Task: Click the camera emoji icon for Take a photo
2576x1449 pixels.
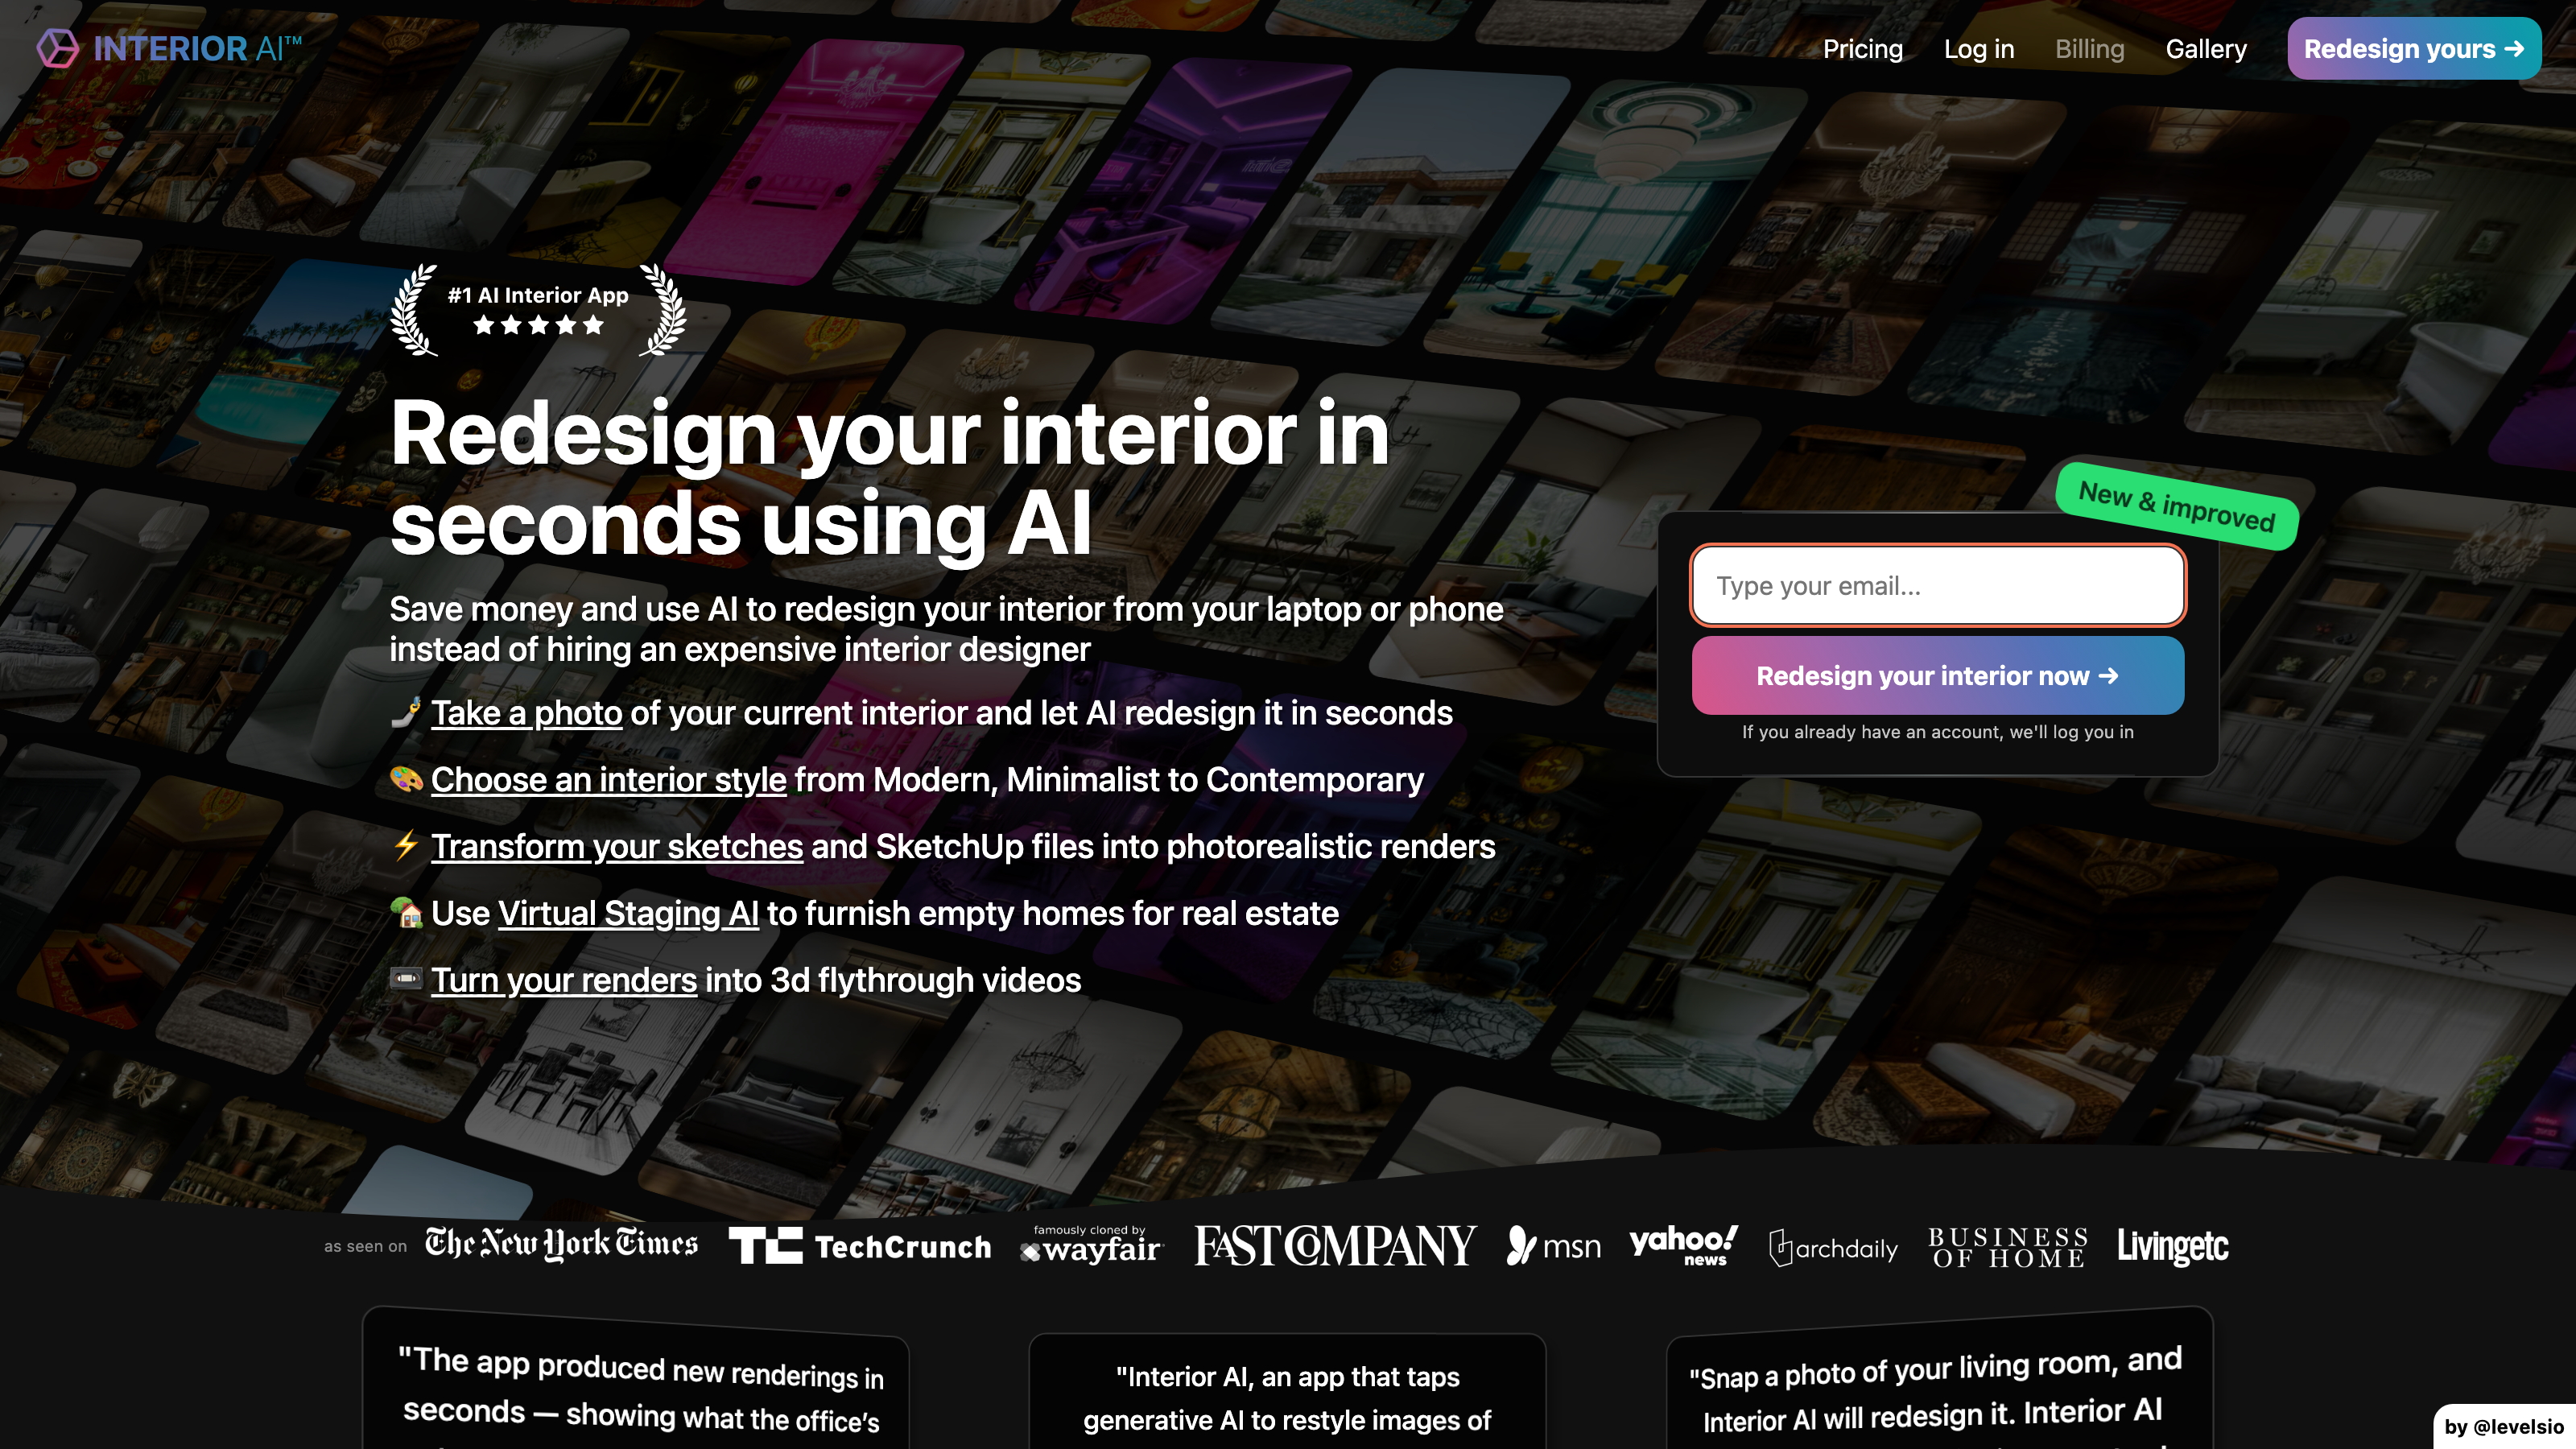Action: pyautogui.click(x=403, y=713)
